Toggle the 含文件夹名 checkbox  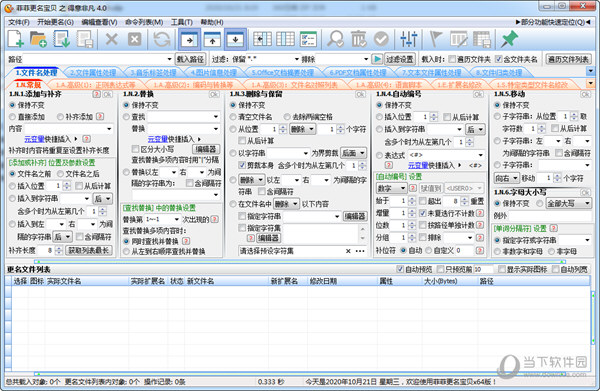coord(498,59)
